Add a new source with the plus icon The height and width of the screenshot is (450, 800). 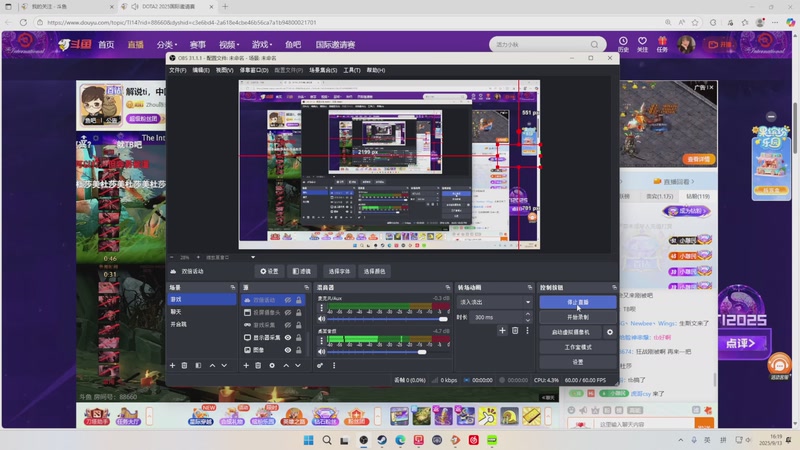click(x=246, y=365)
